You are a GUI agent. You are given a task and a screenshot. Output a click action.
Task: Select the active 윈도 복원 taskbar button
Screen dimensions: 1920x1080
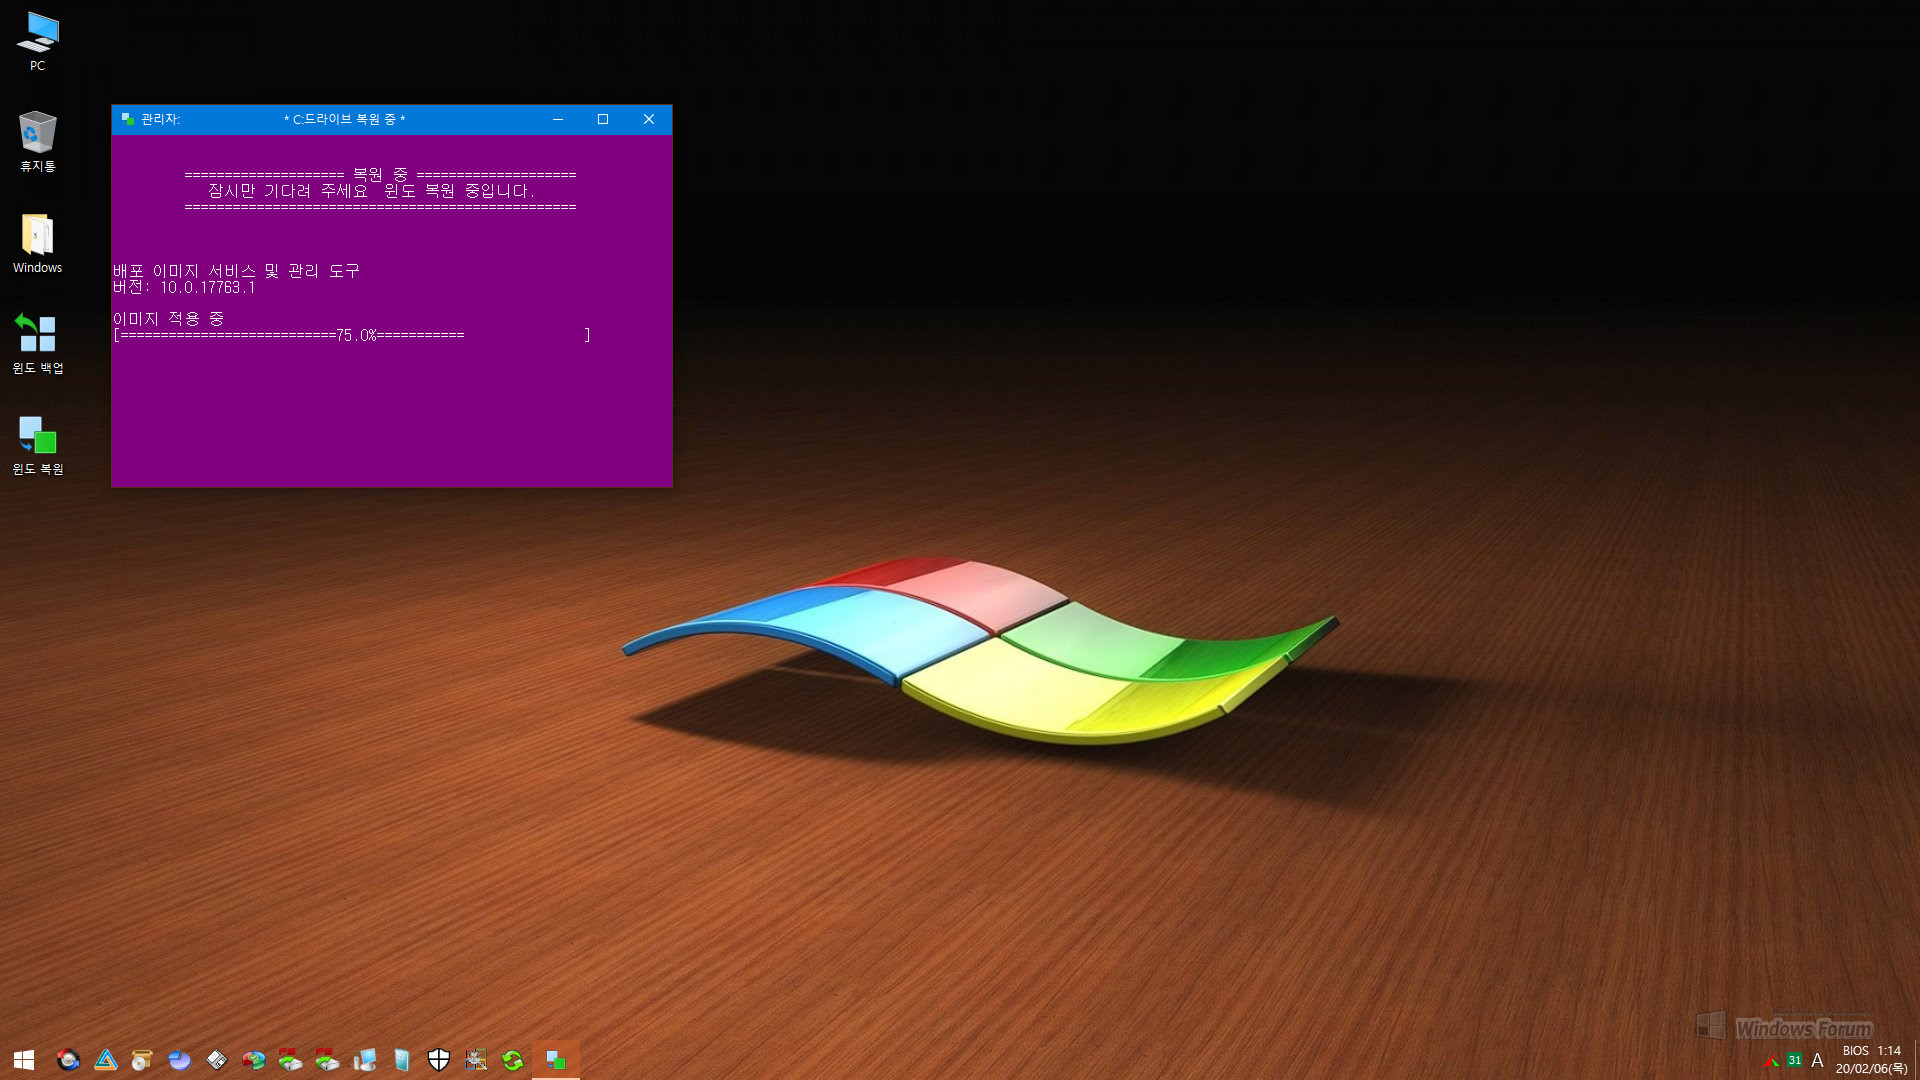(556, 1060)
